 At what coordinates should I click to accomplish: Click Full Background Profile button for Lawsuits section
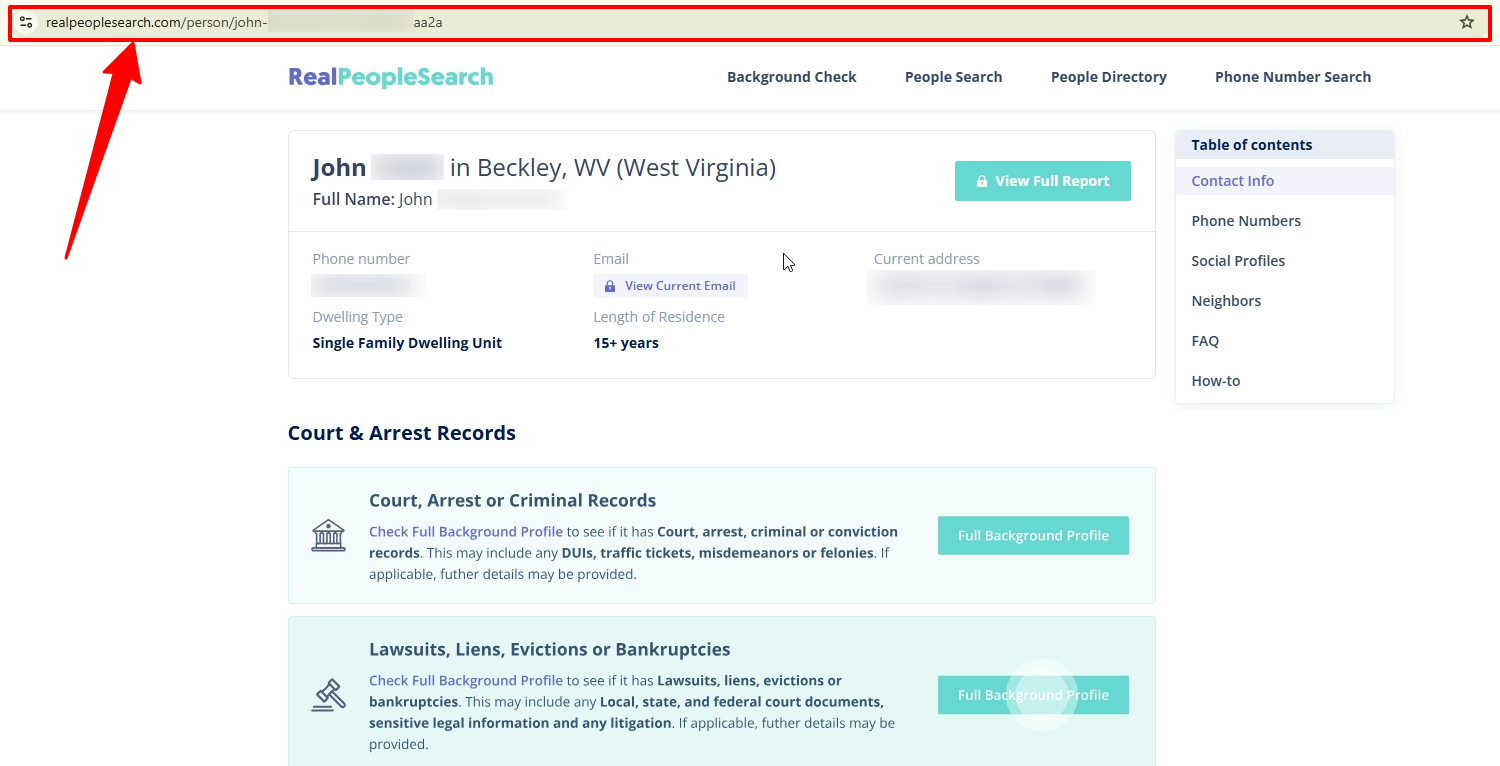1033,695
